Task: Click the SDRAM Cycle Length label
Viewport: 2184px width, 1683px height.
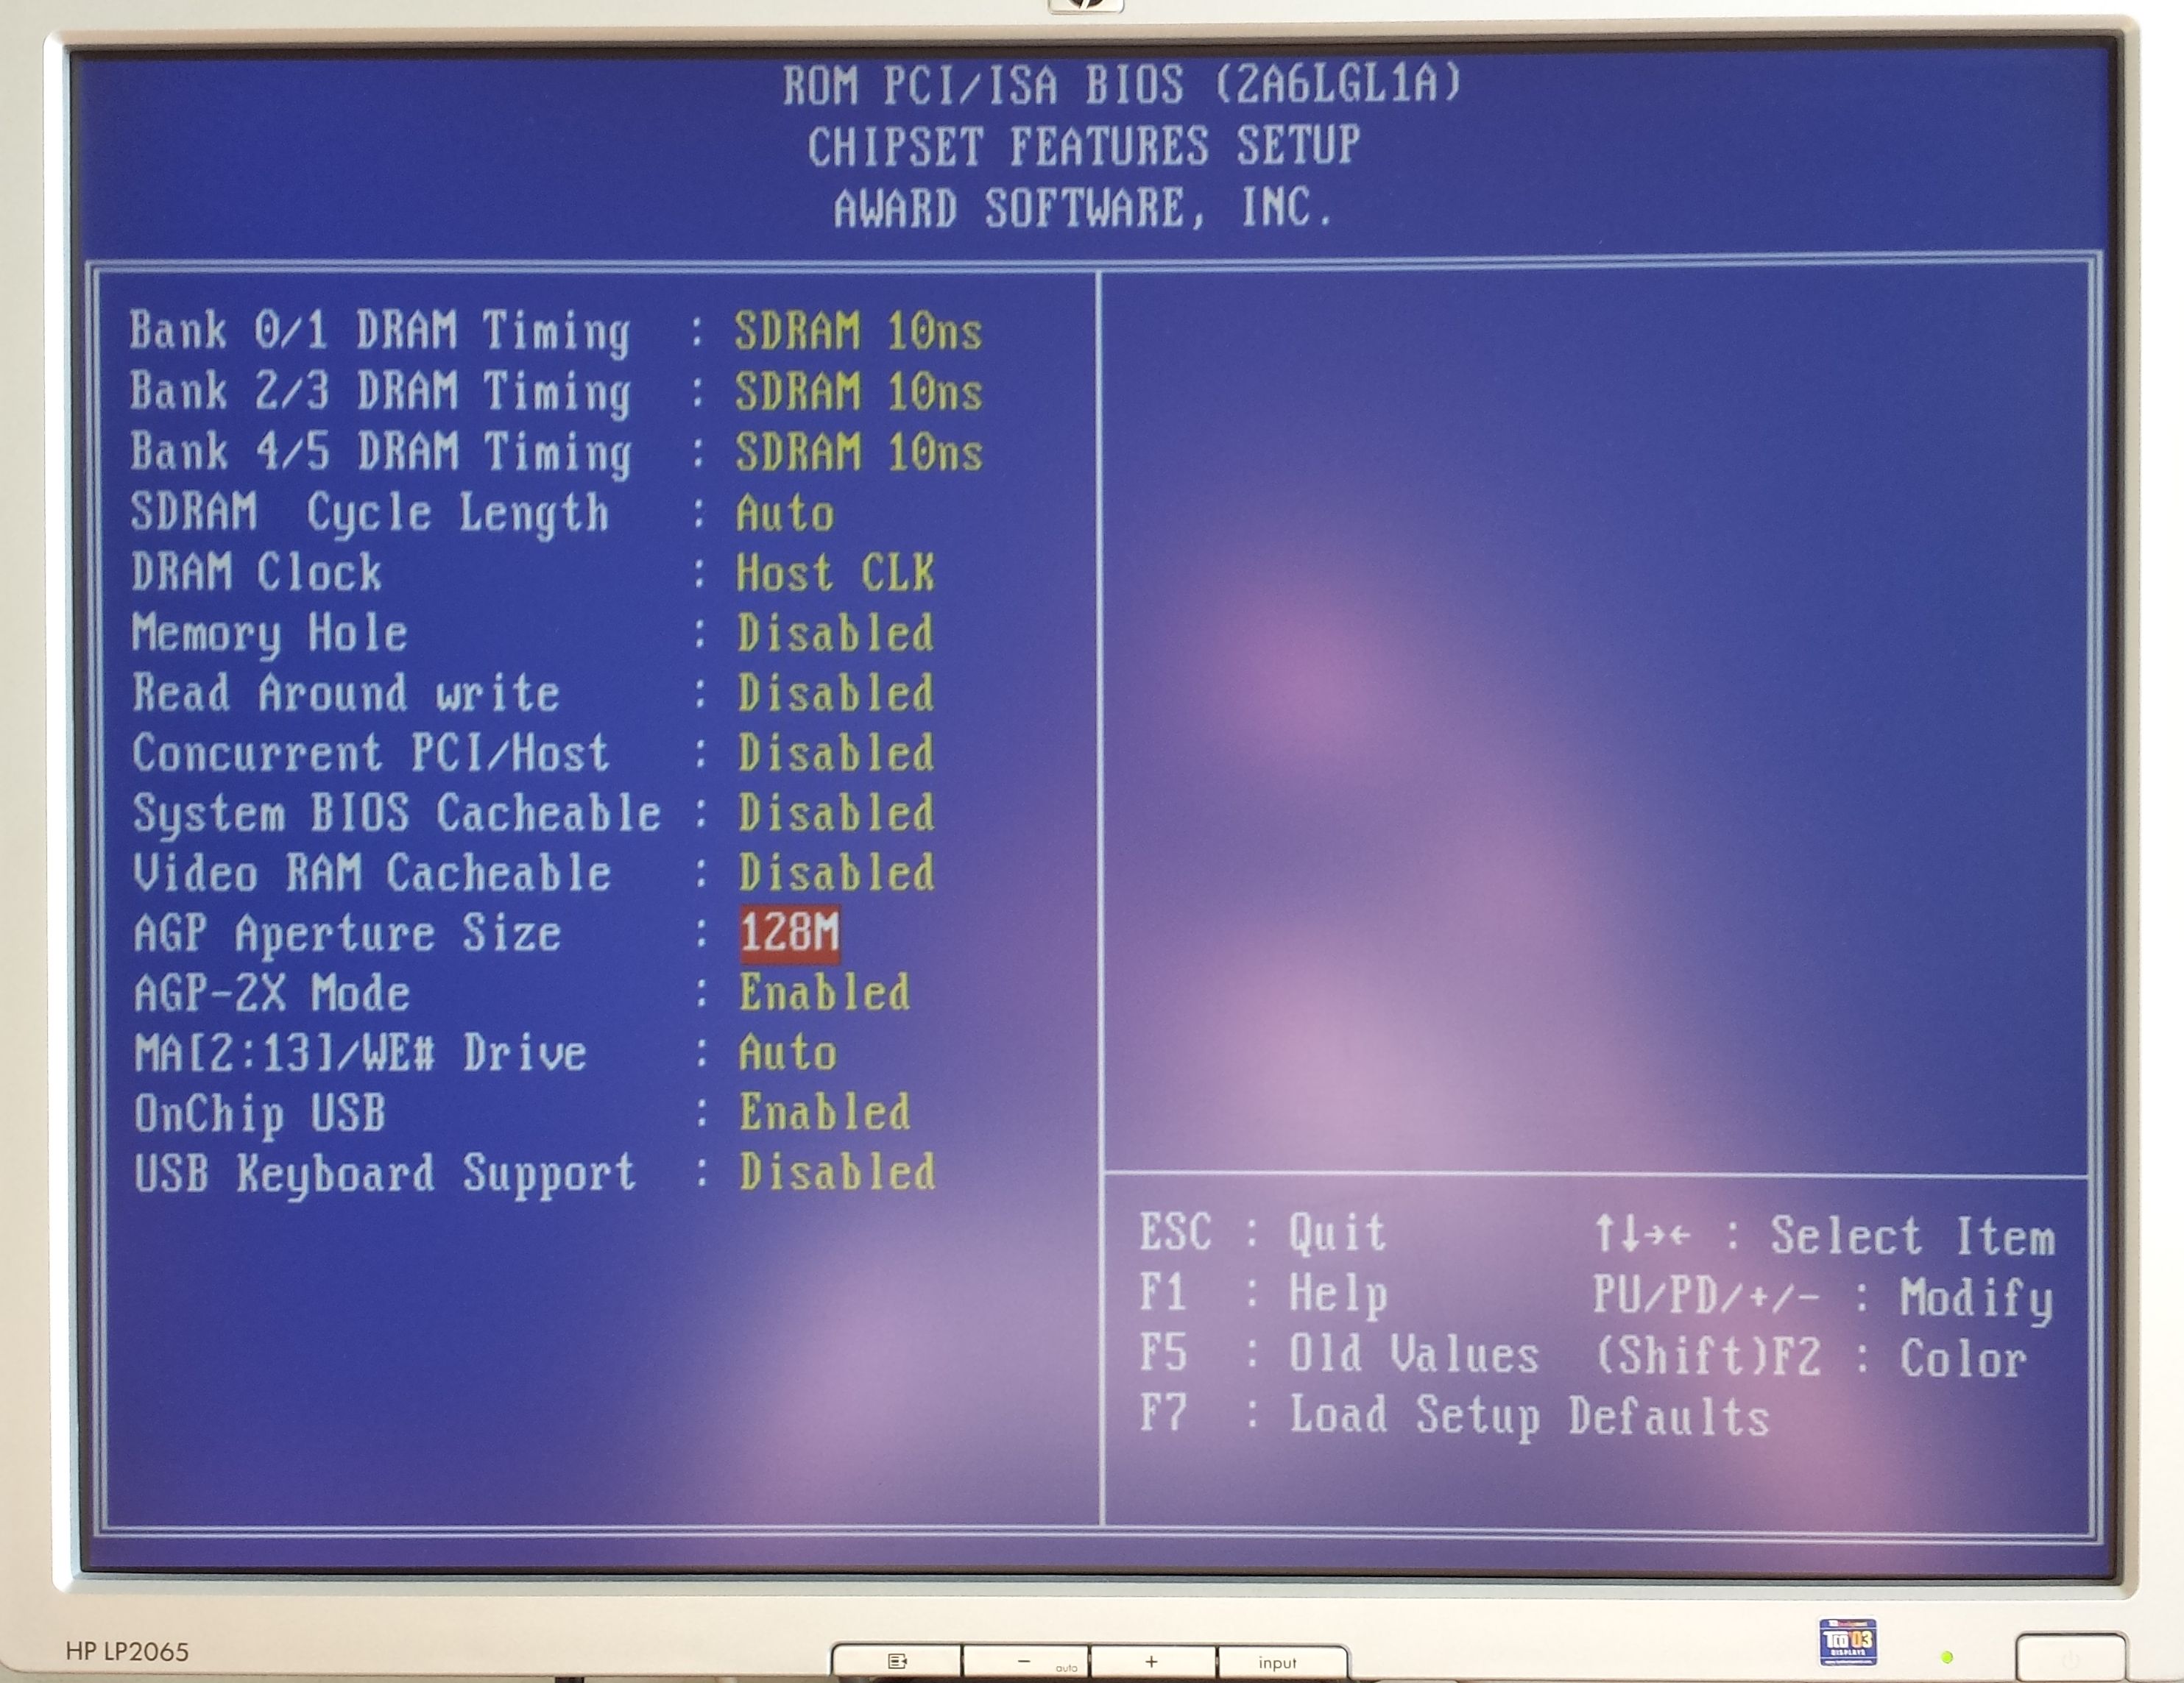Action: coord(370,513)
